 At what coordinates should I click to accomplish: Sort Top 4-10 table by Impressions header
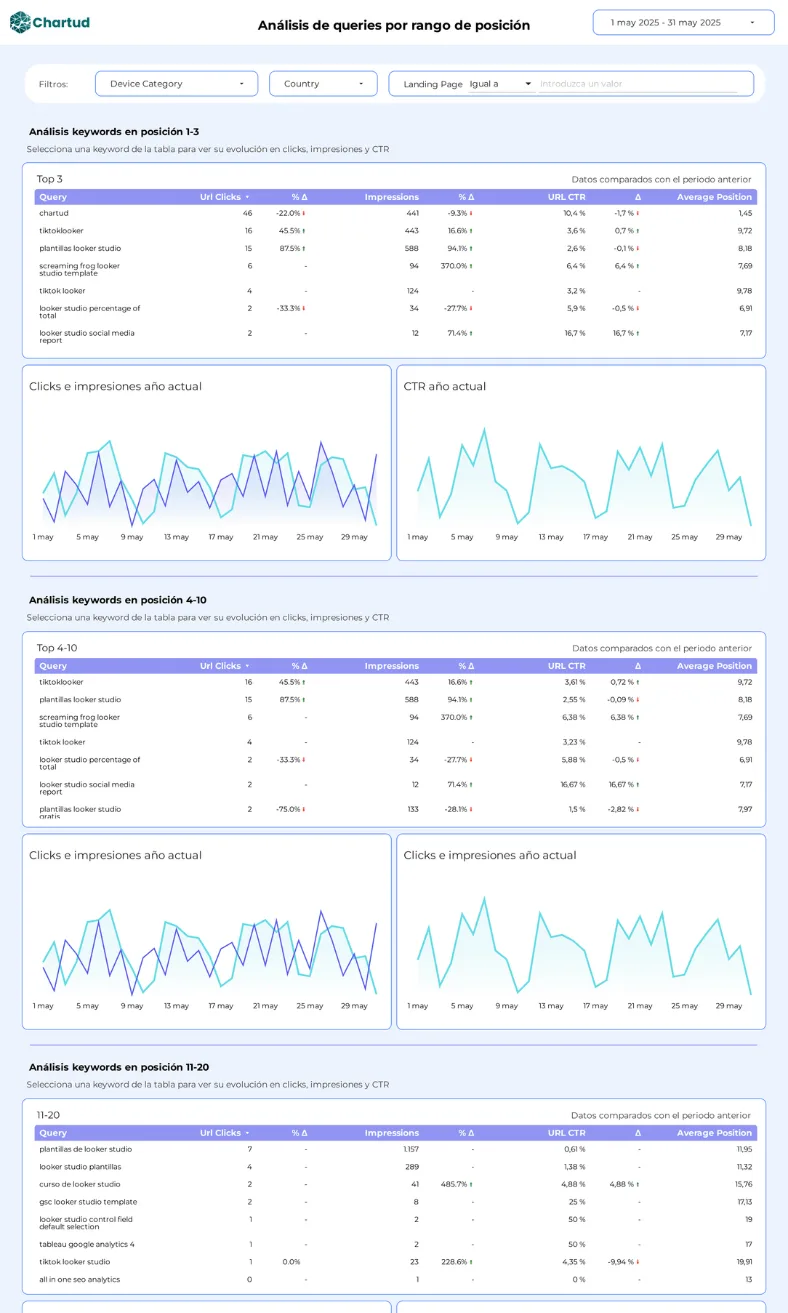[x=392, y=666]
